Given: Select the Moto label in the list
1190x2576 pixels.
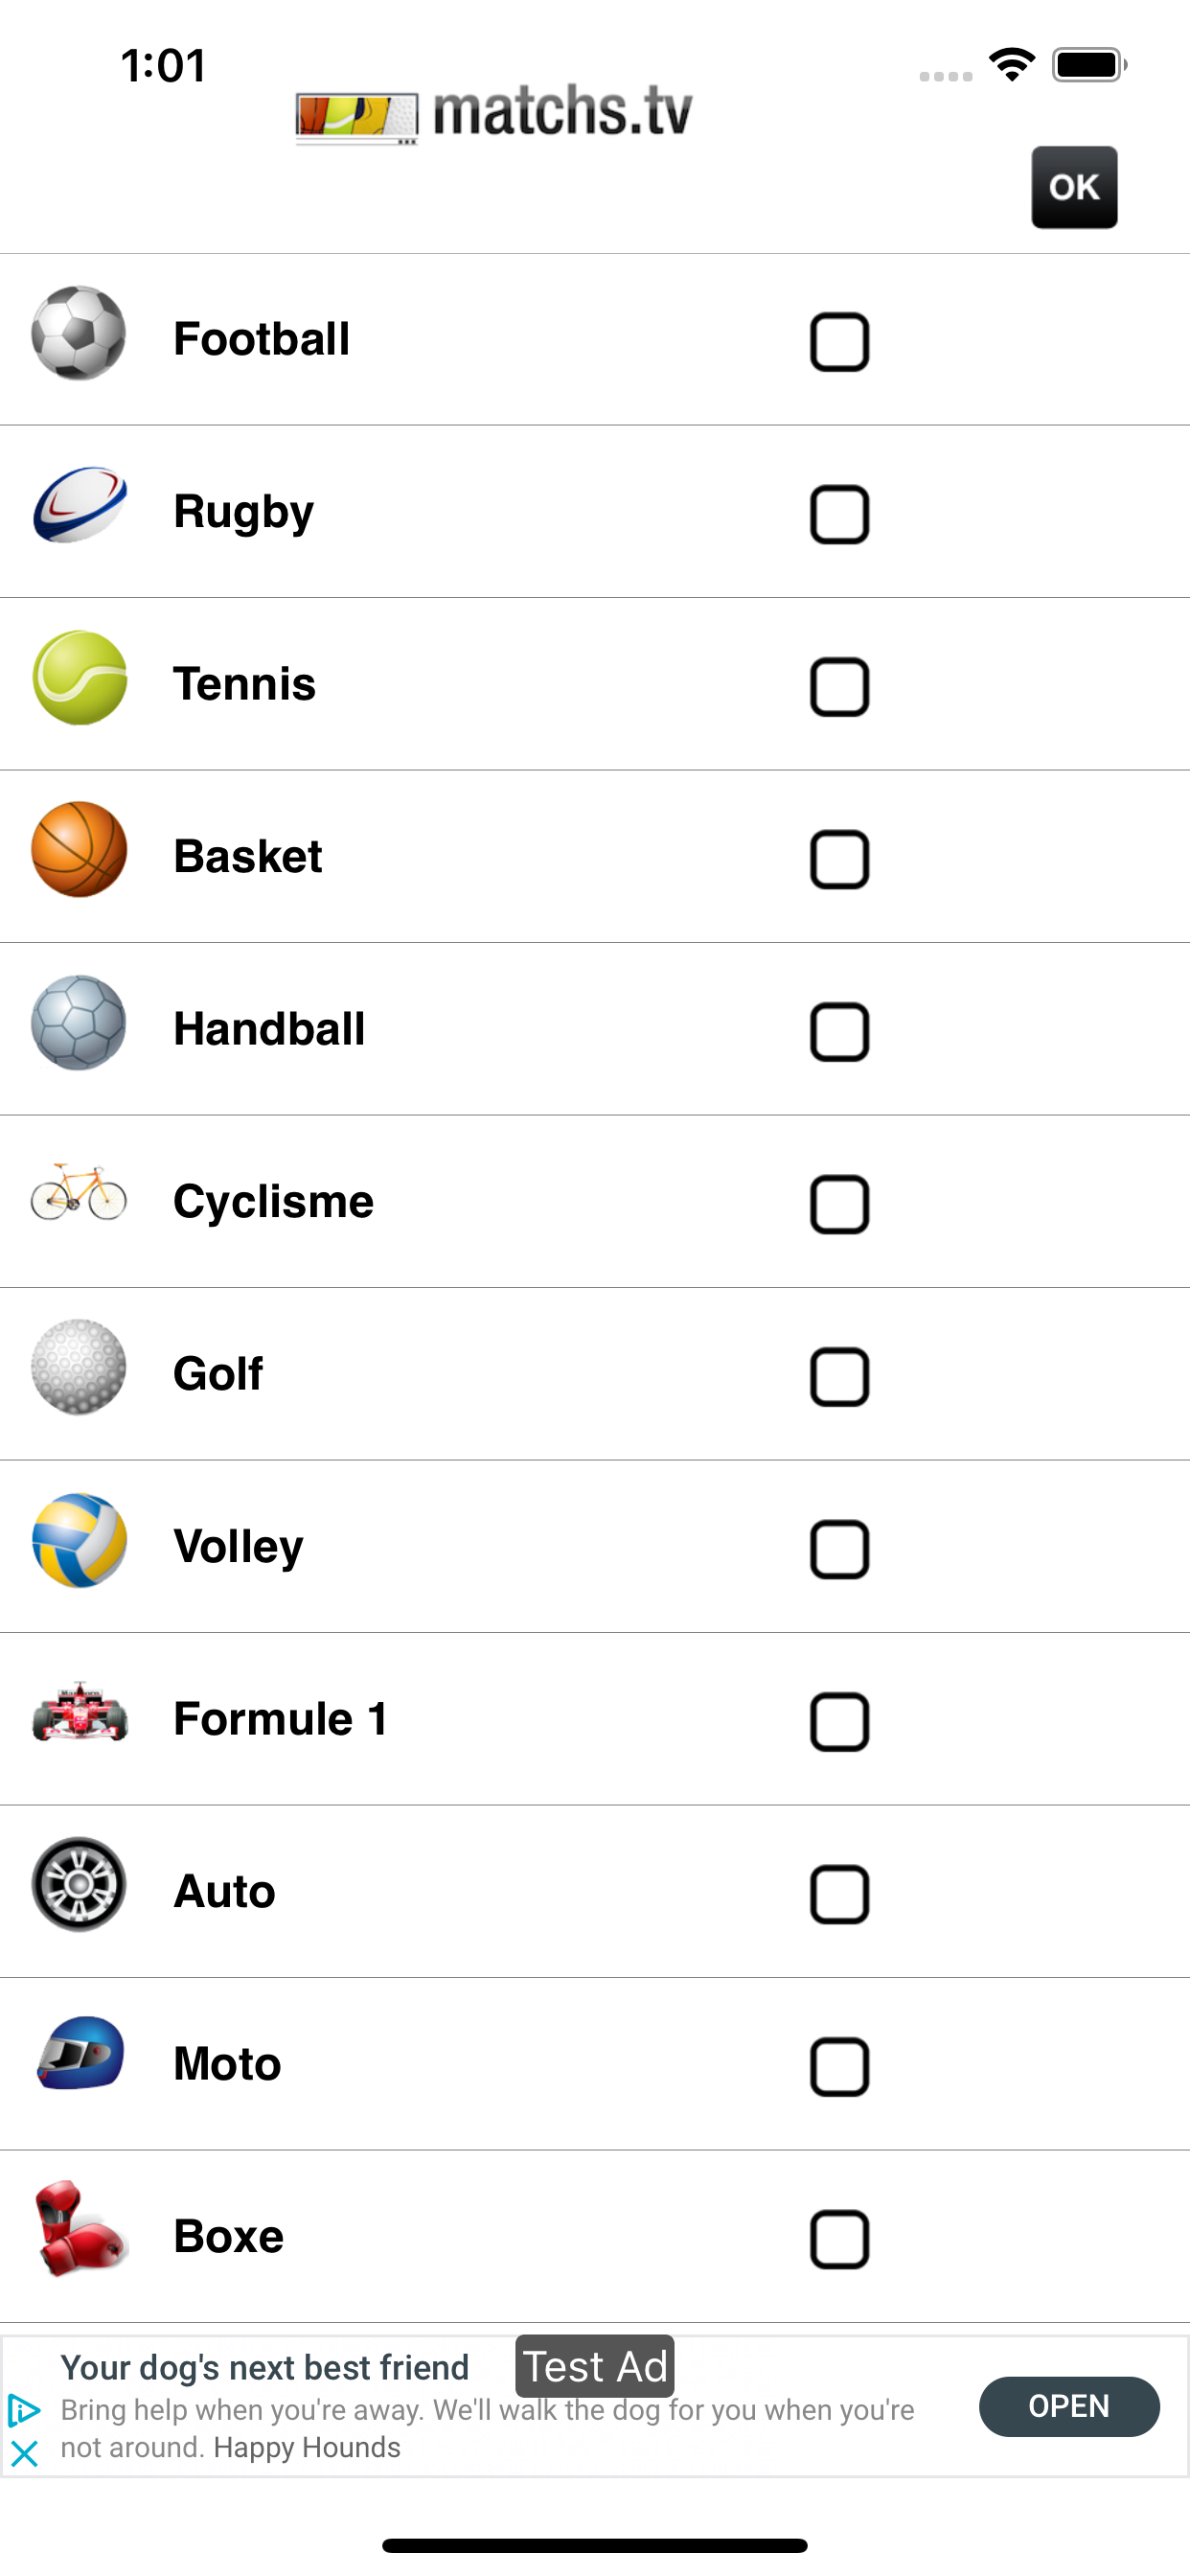Looking at the screenshot, I should point(227,2064).
